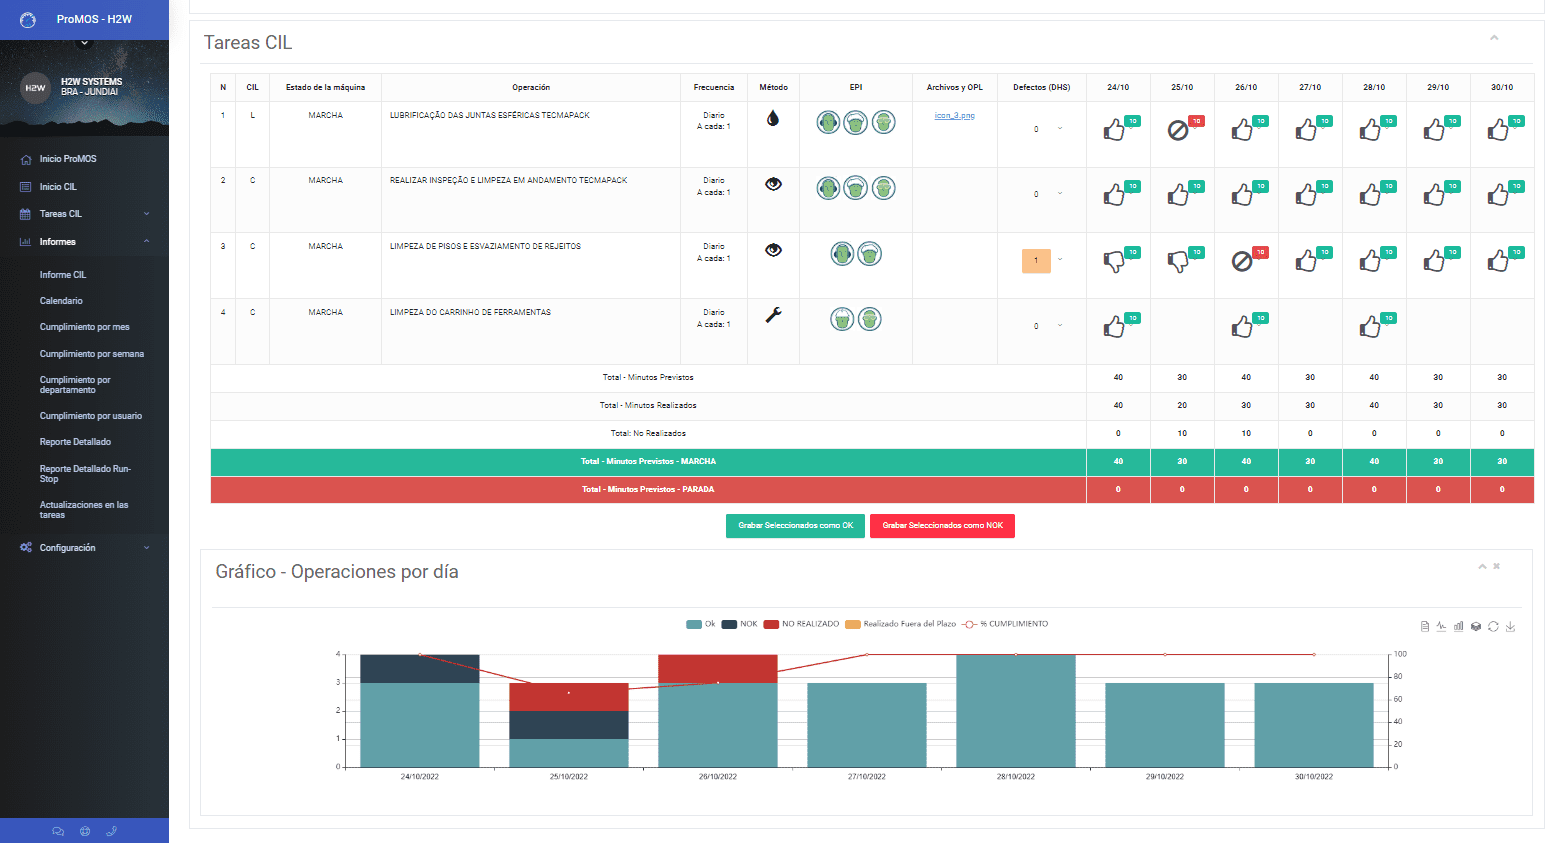Click thumbs-up for inspeção task on 28/10

pyautogui.click(x=1370, y=195)
